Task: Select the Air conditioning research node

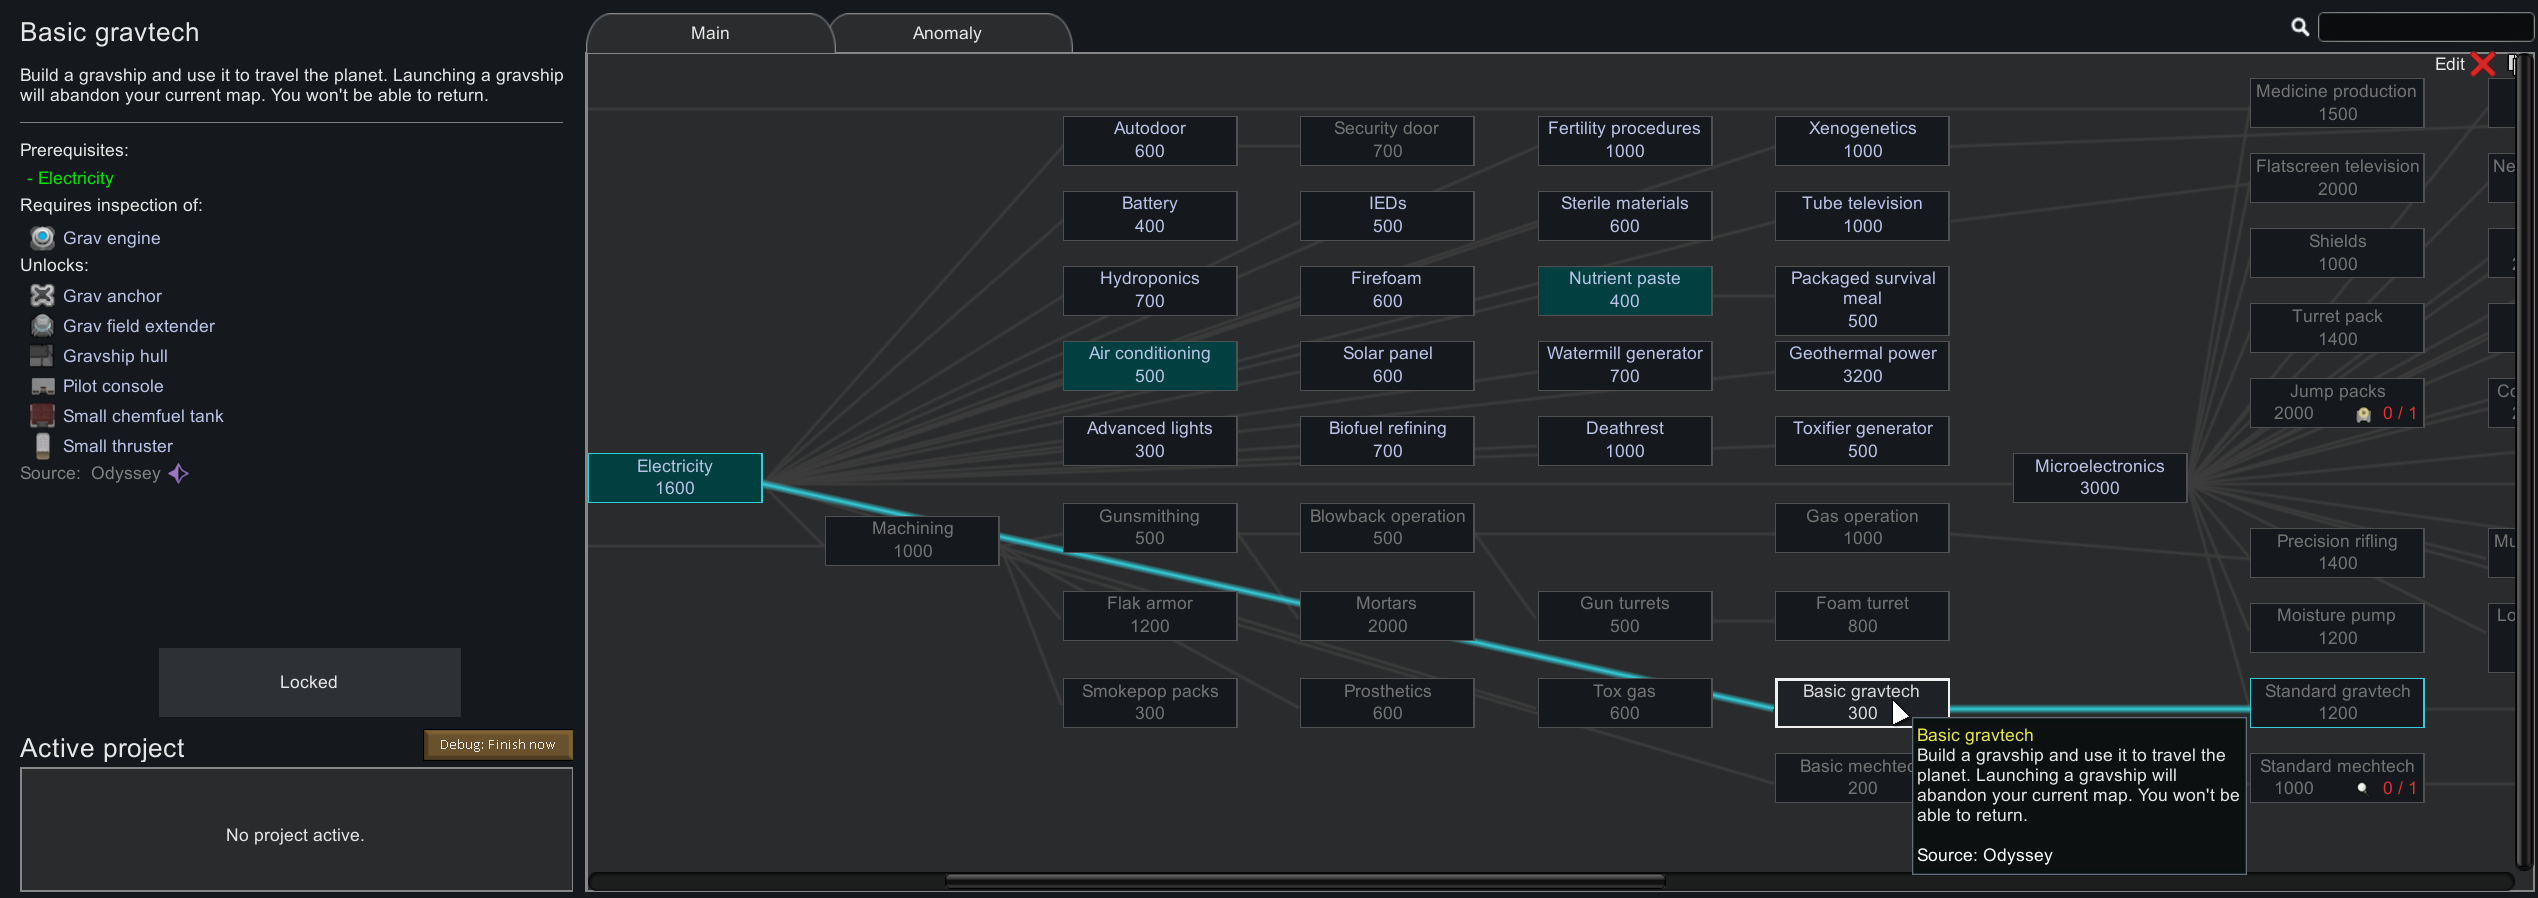Action: (1150, 365)
